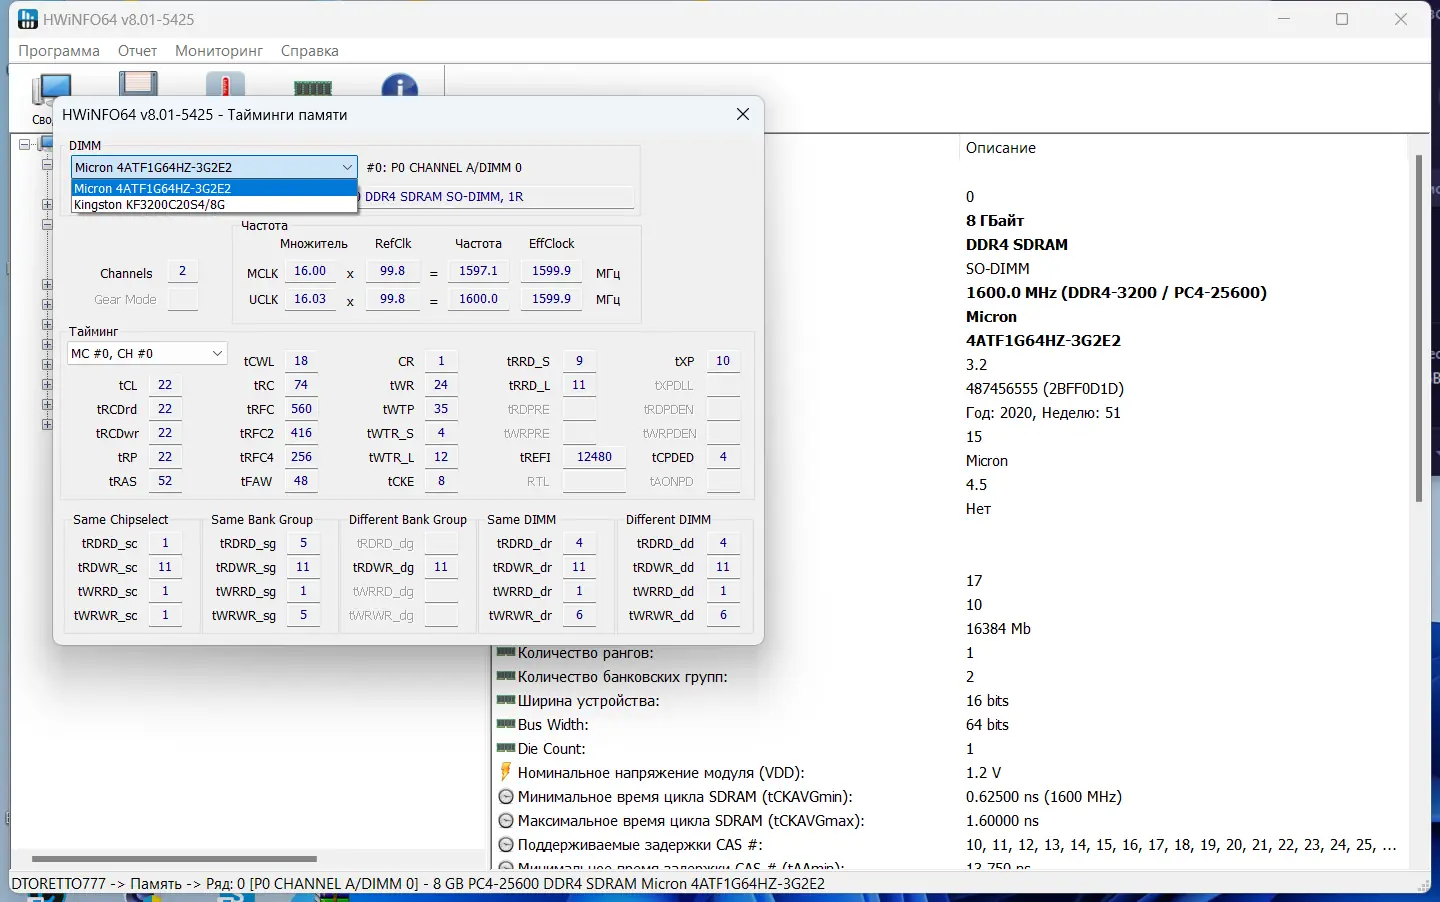Image resolution: width=1440 pixels, height=902 pixels.
Task: Open the MC #0, CH #0 dropdown
Action: pos(147,354)
